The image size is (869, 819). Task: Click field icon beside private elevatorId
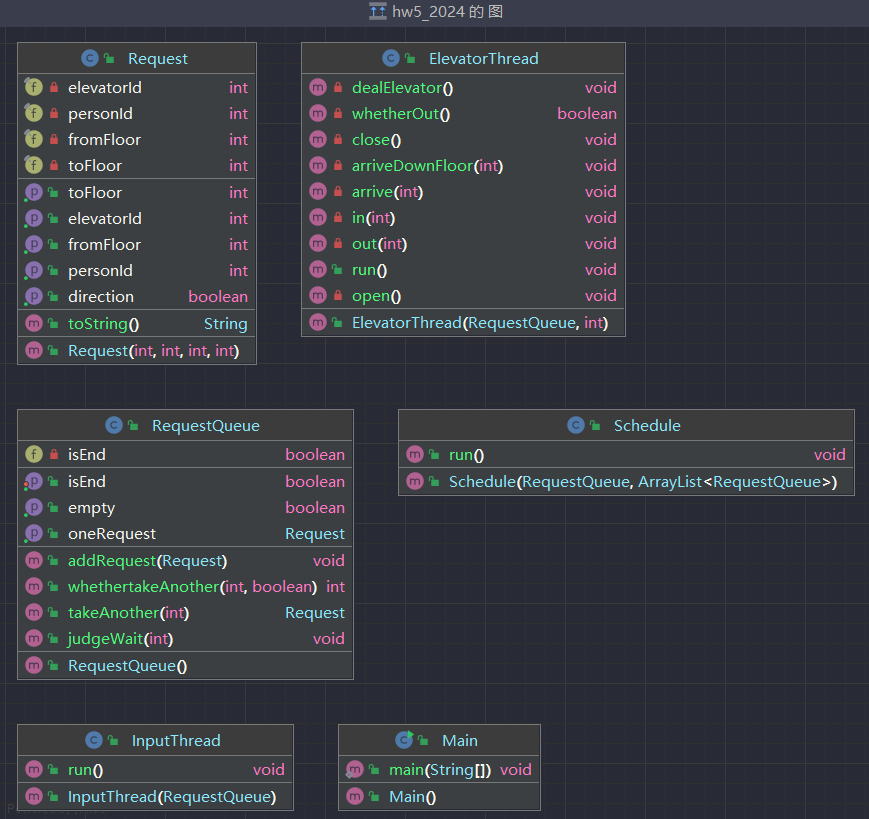click(34, 87)
